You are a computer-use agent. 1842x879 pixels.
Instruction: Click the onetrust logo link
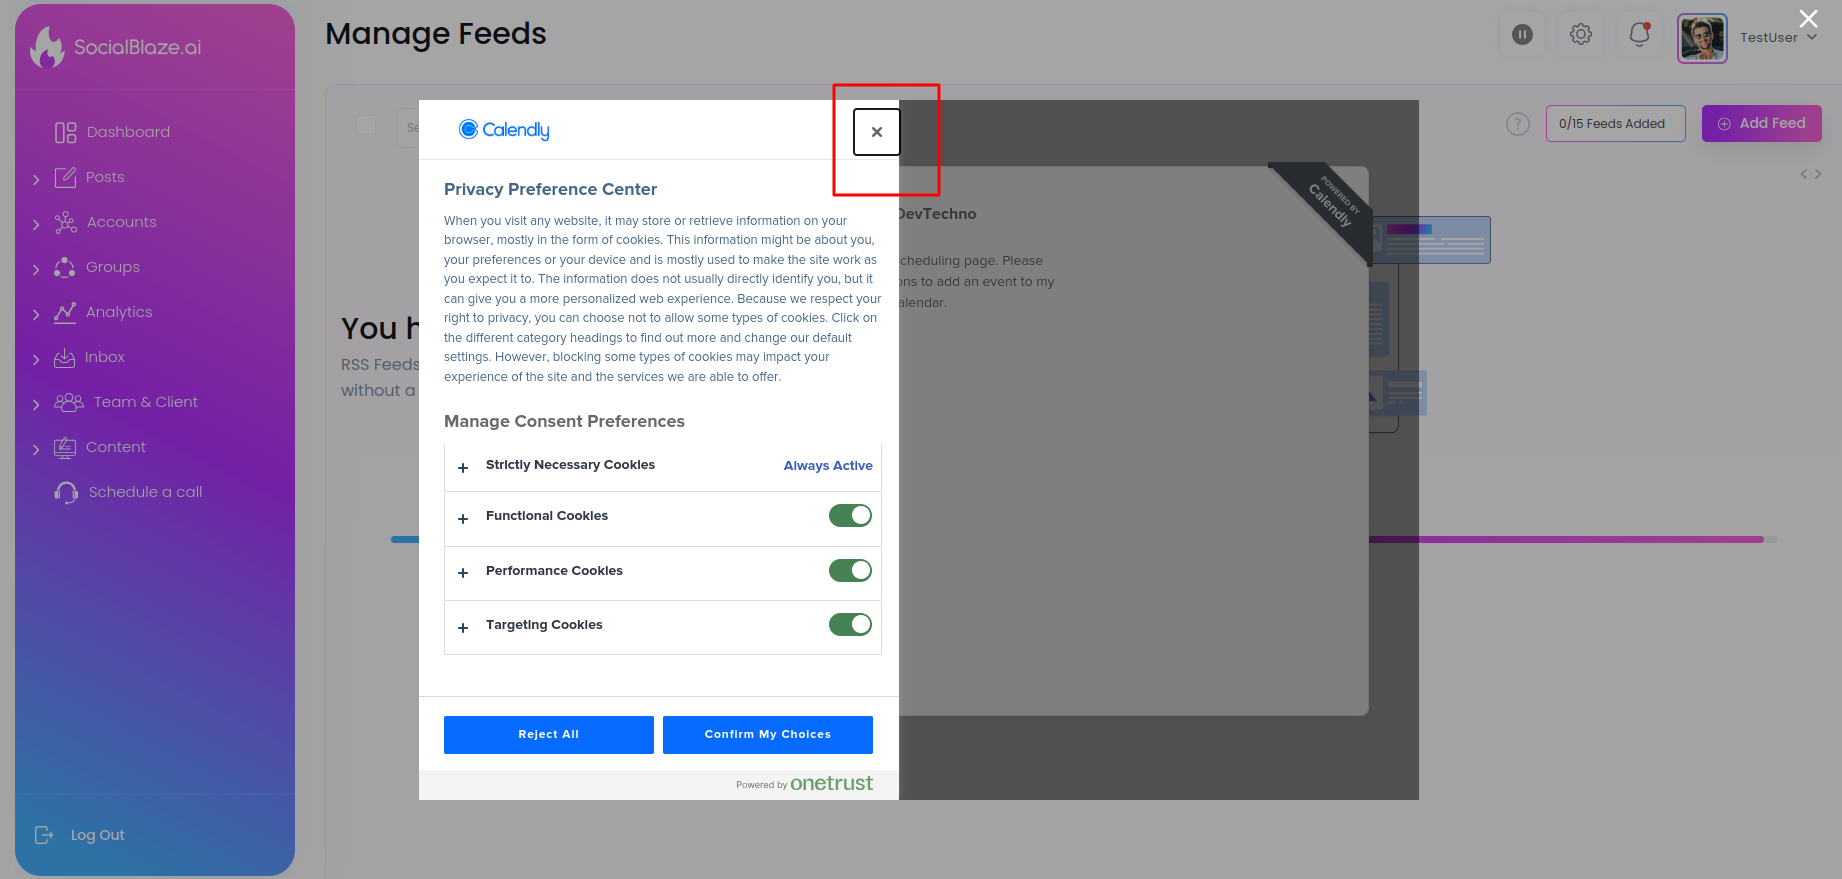831,783
